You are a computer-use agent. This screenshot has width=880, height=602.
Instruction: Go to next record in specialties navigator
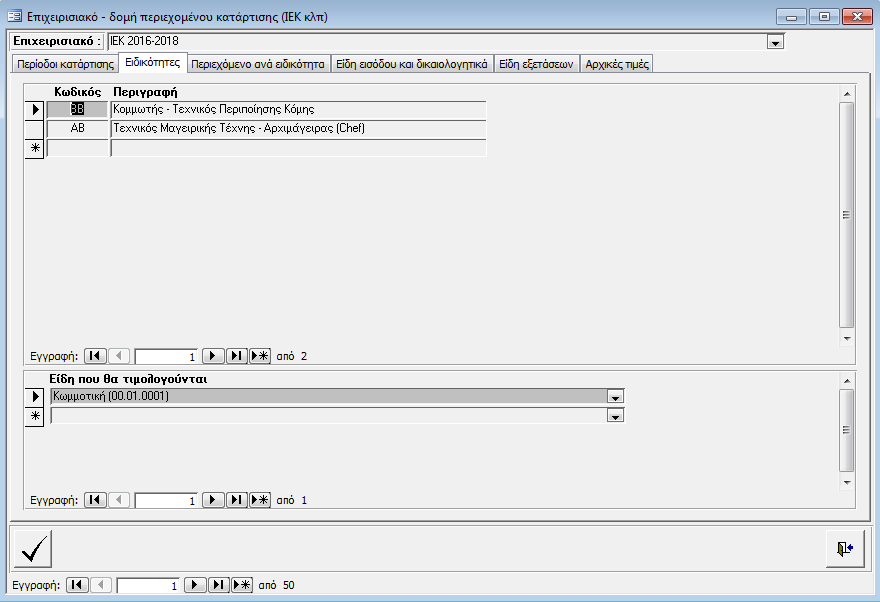[213, 356]
